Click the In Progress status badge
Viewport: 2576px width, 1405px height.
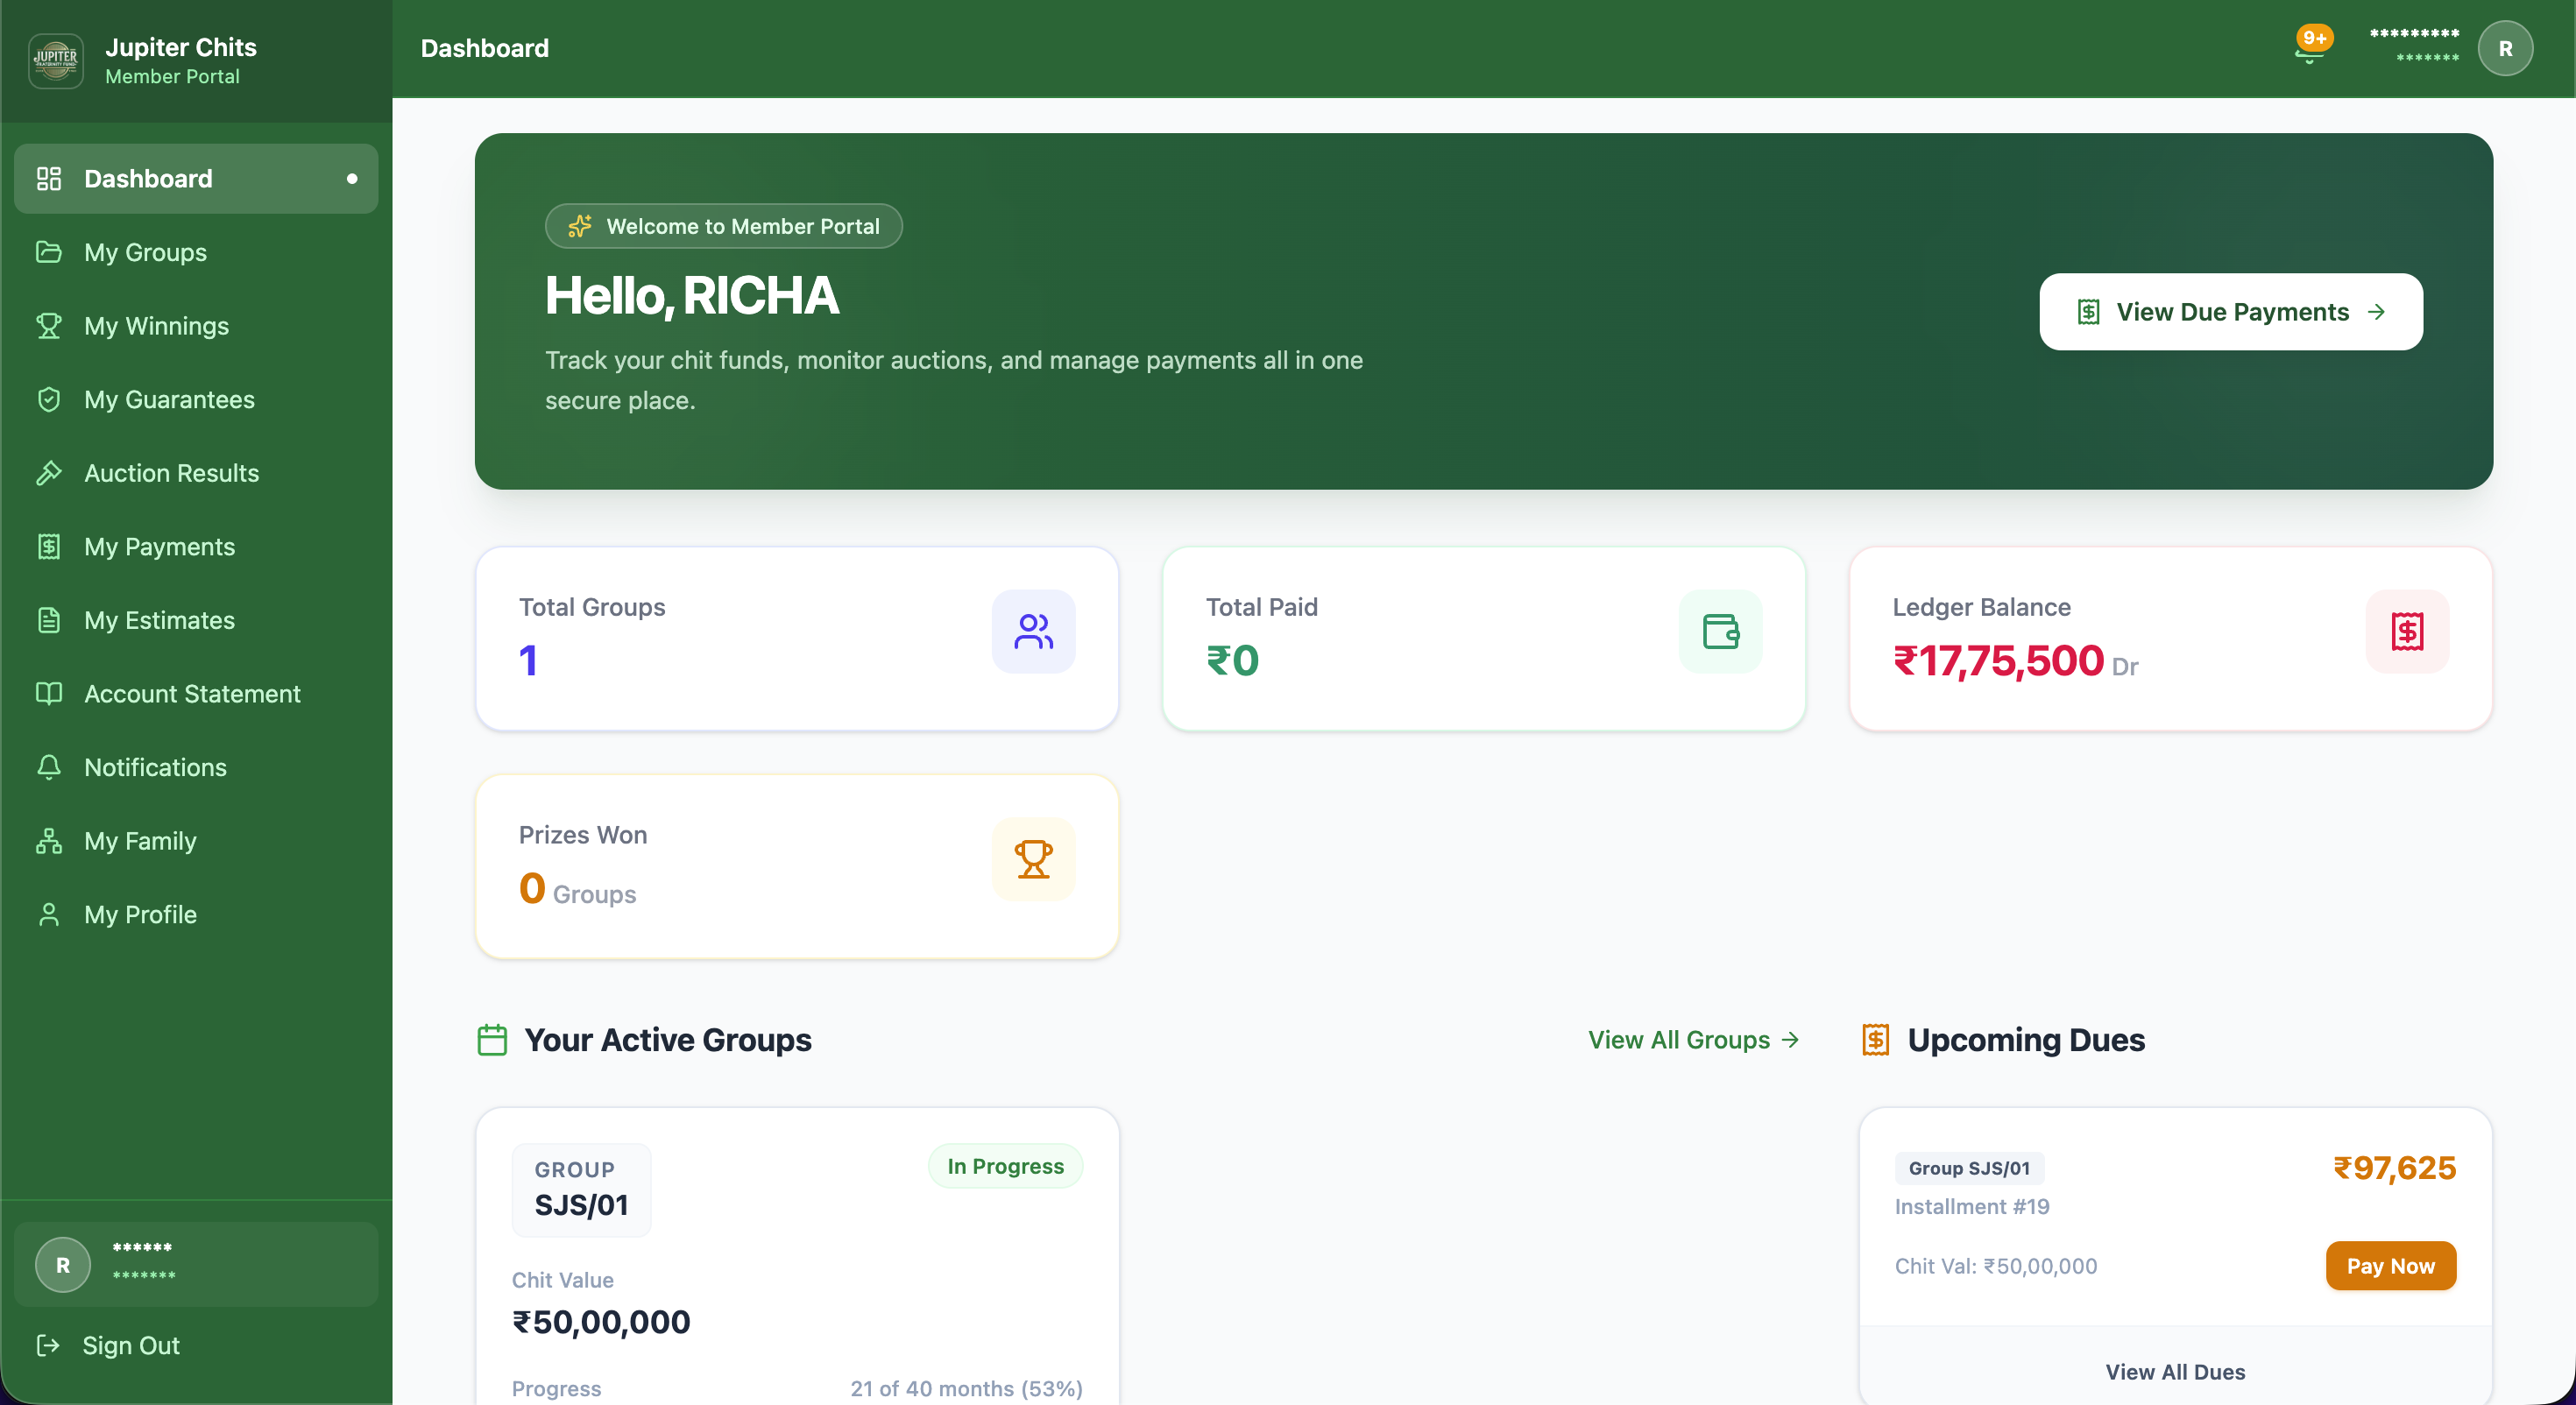click(1005, 1165)
